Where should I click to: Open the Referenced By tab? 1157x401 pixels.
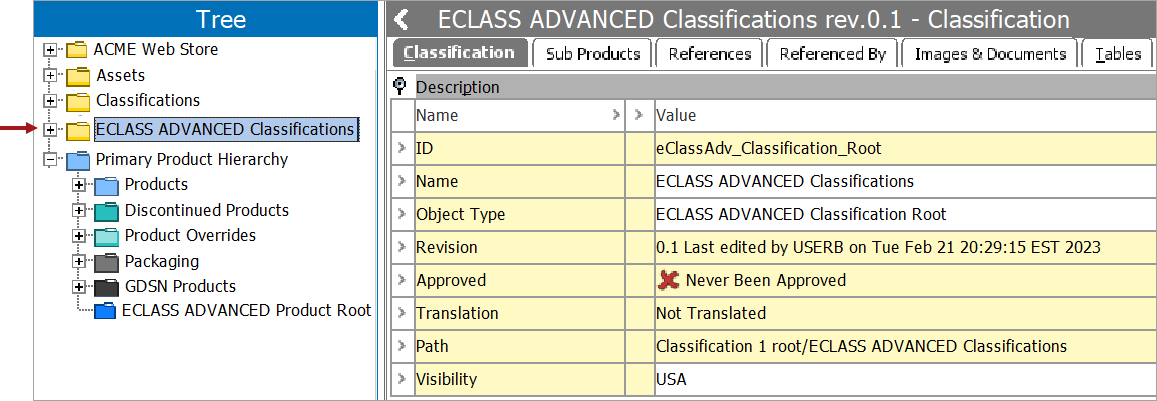[x=832, y=54]
